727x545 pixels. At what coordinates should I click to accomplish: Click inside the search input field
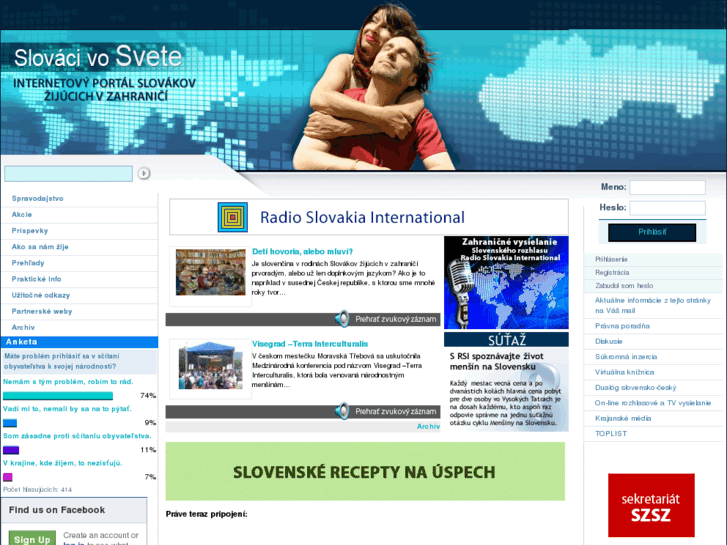point(68,173)
